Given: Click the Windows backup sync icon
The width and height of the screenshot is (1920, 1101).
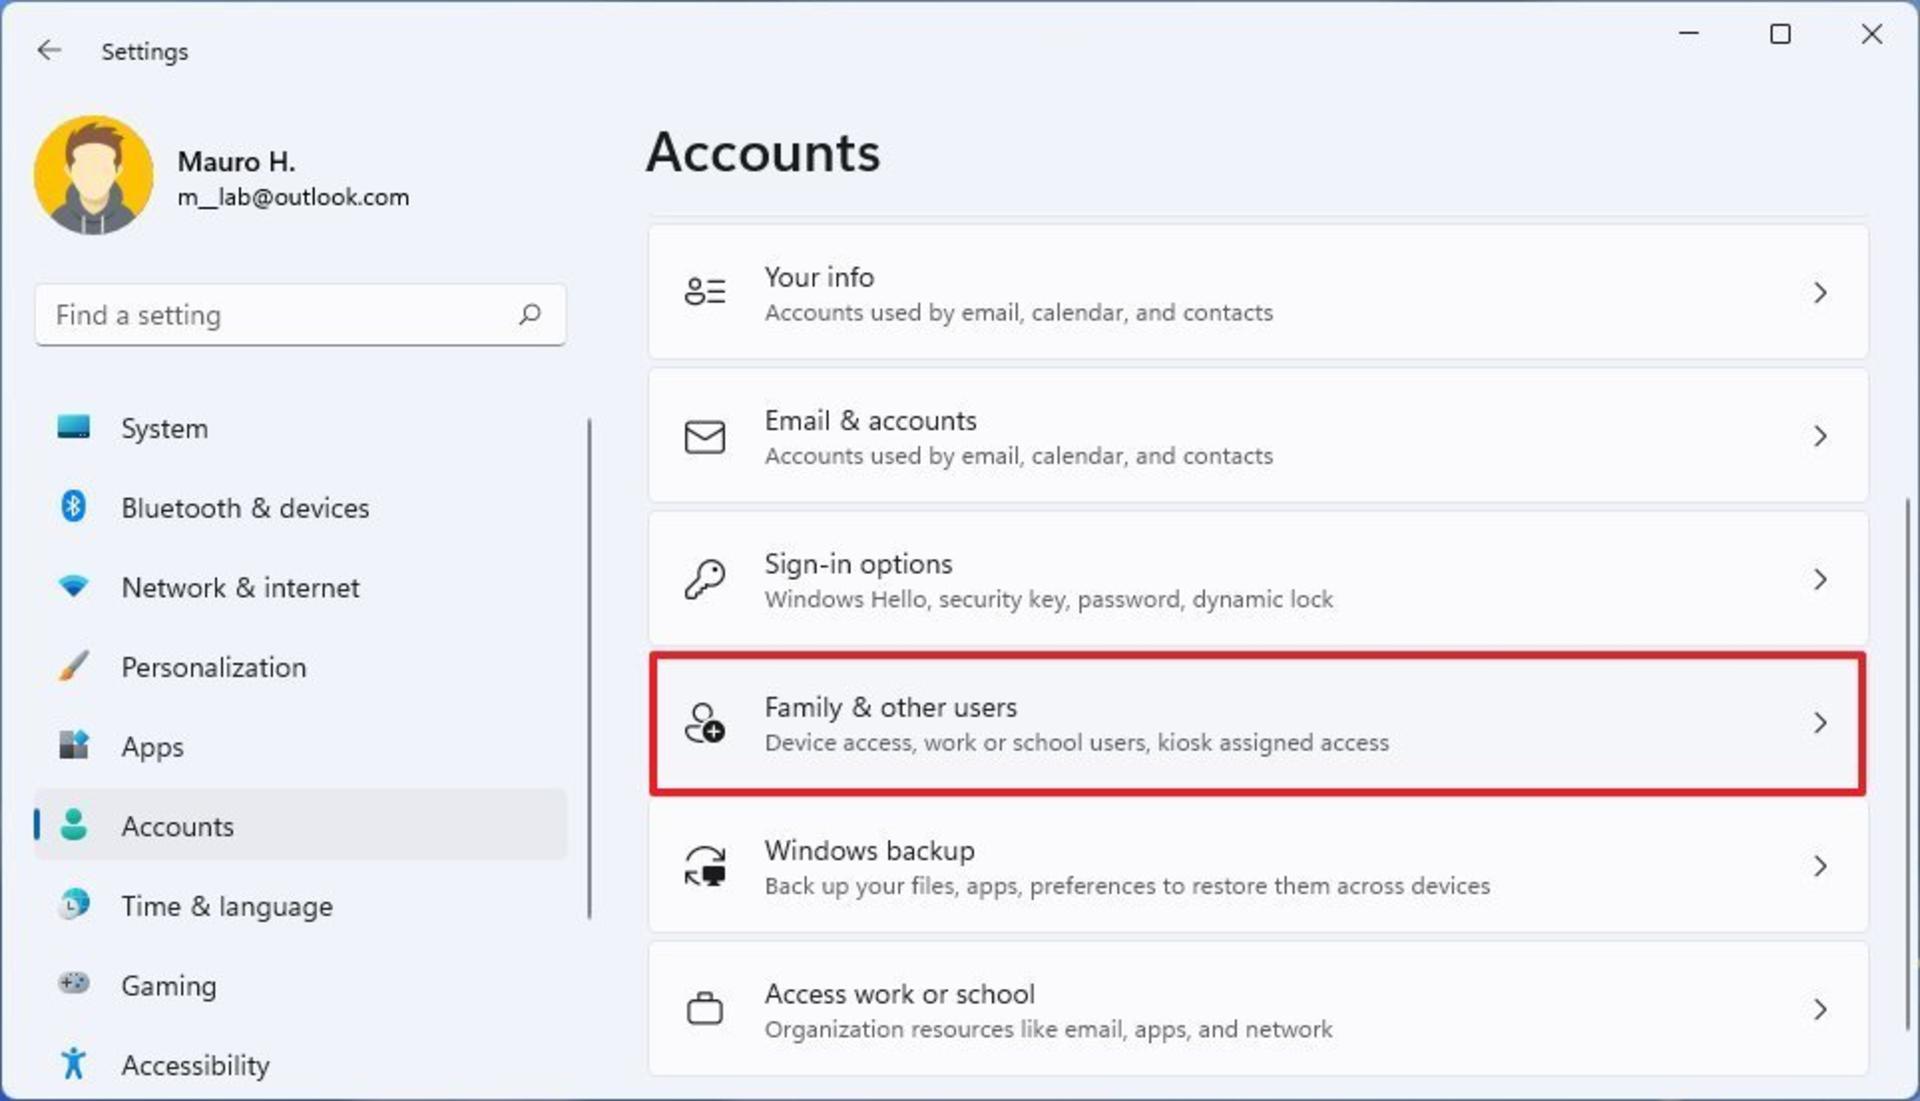Looking at the screenshot, I should coord(704,866).
